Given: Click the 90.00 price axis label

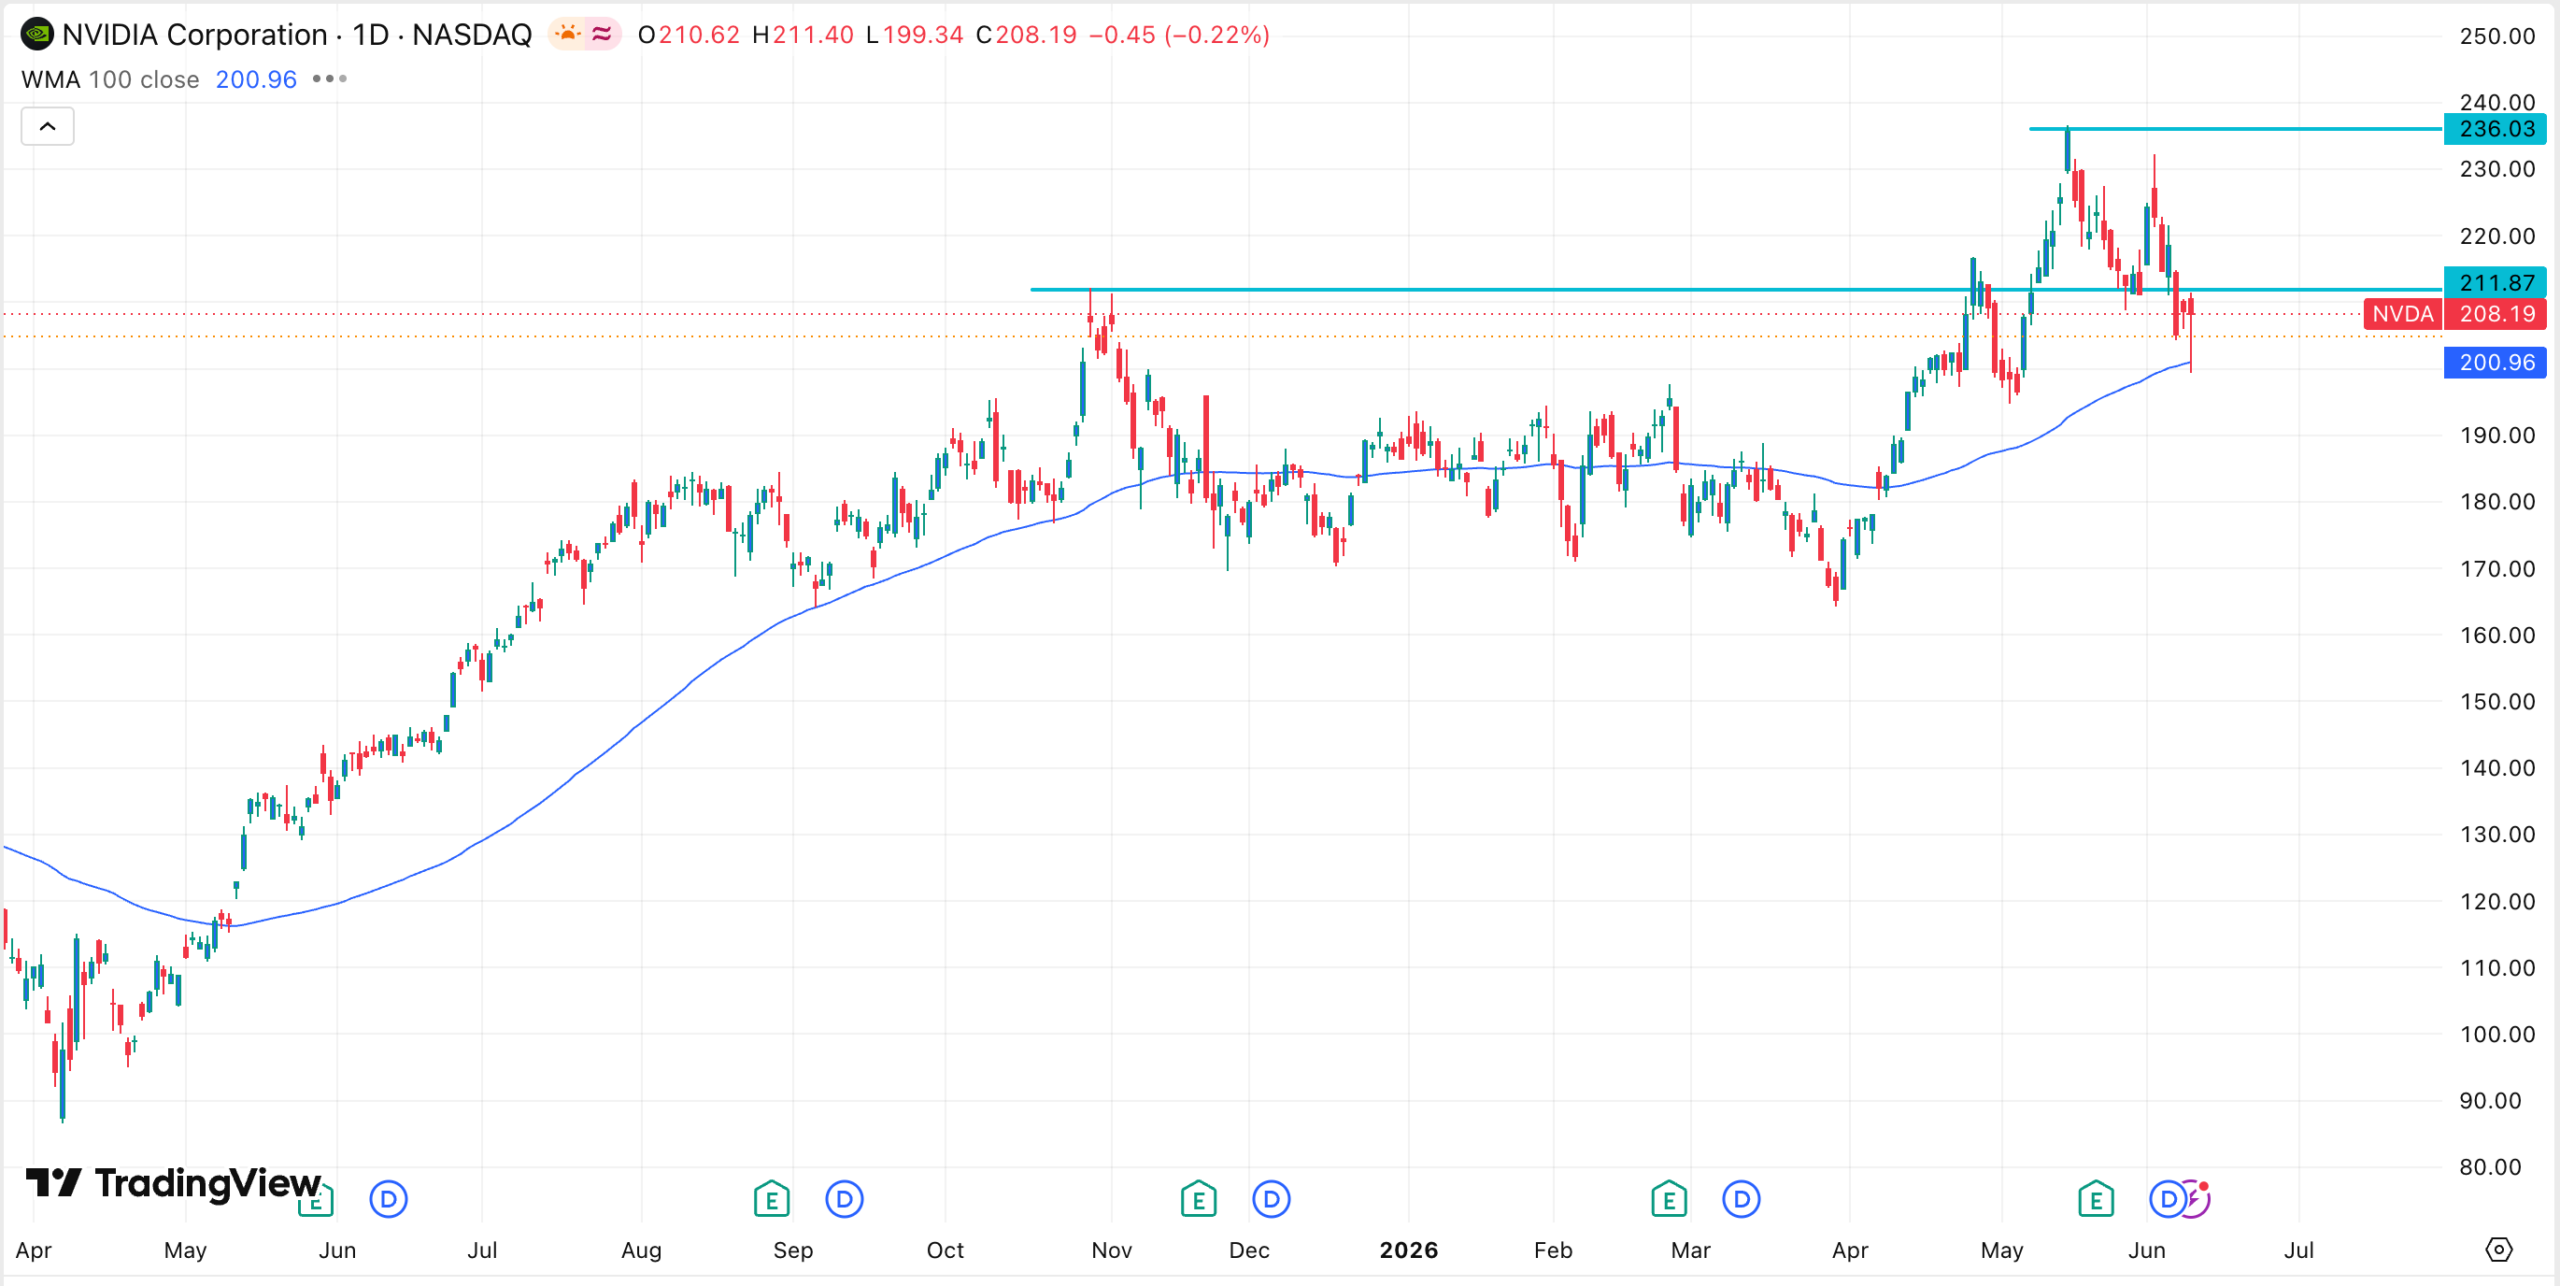Looking at the screenshot, I should 2490,1101.
